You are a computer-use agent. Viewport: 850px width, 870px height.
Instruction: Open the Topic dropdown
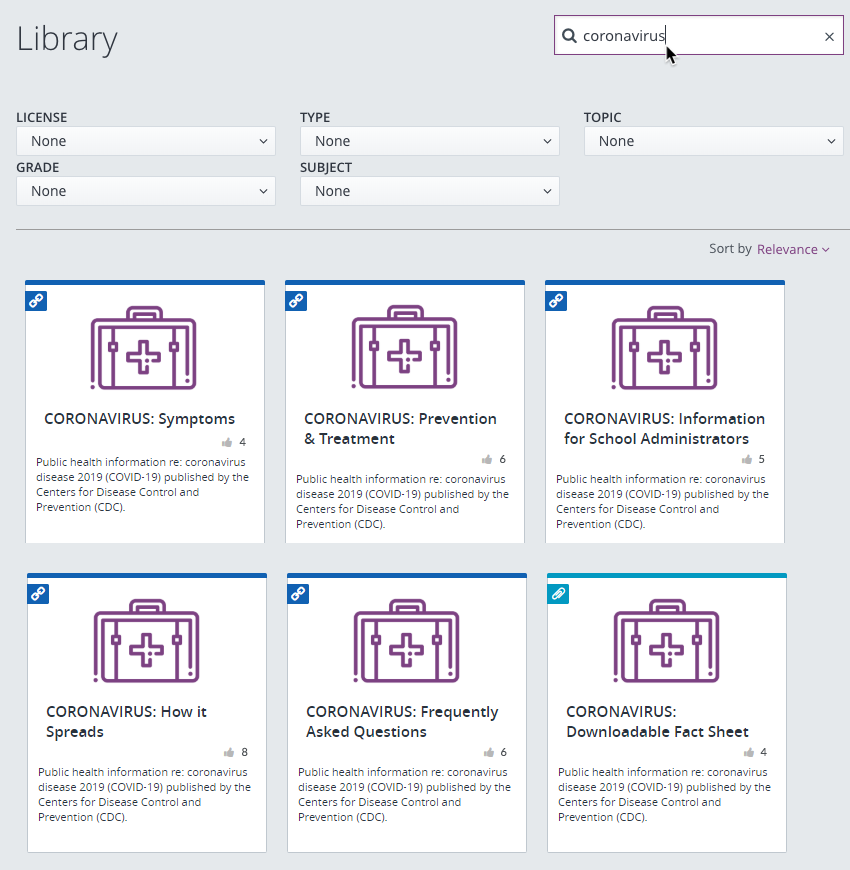coord(714,141)
